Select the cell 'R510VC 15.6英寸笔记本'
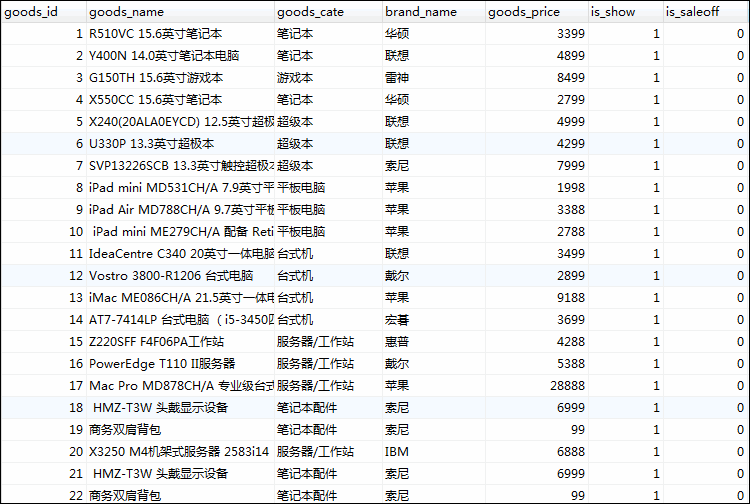The image size is (750, 504). [x=180, y=34]
